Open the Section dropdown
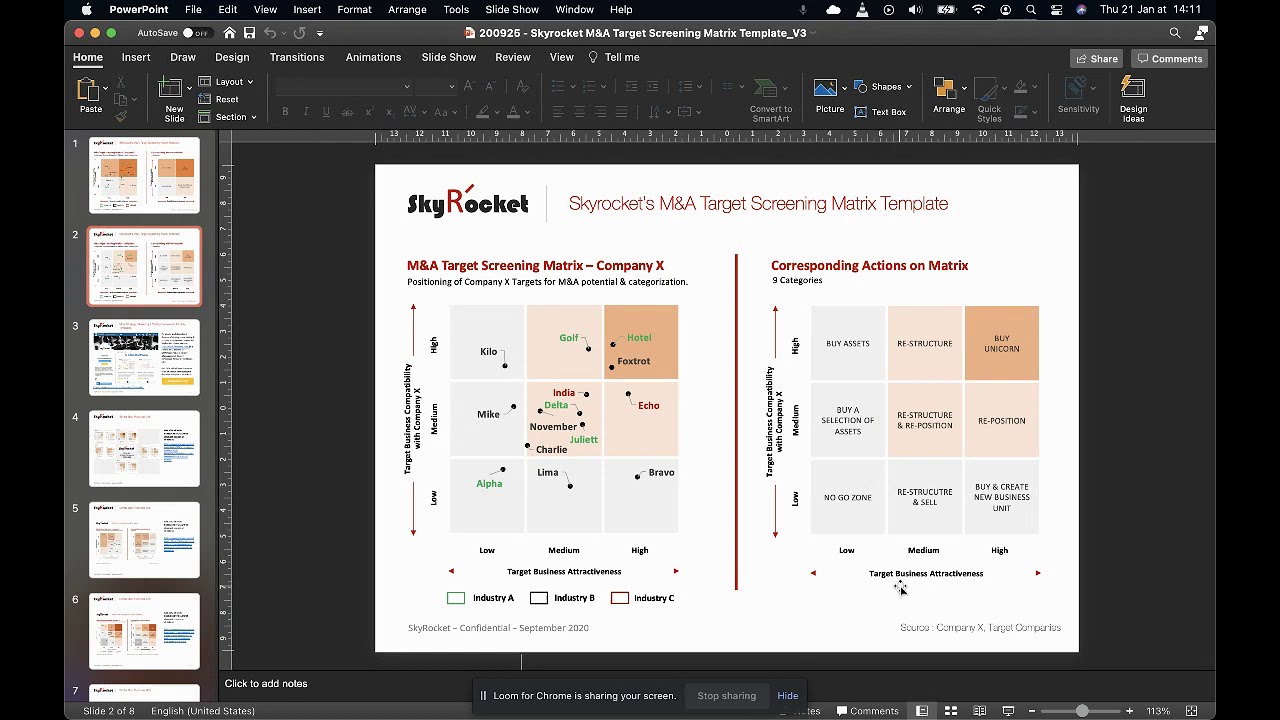 pos(227,117)
